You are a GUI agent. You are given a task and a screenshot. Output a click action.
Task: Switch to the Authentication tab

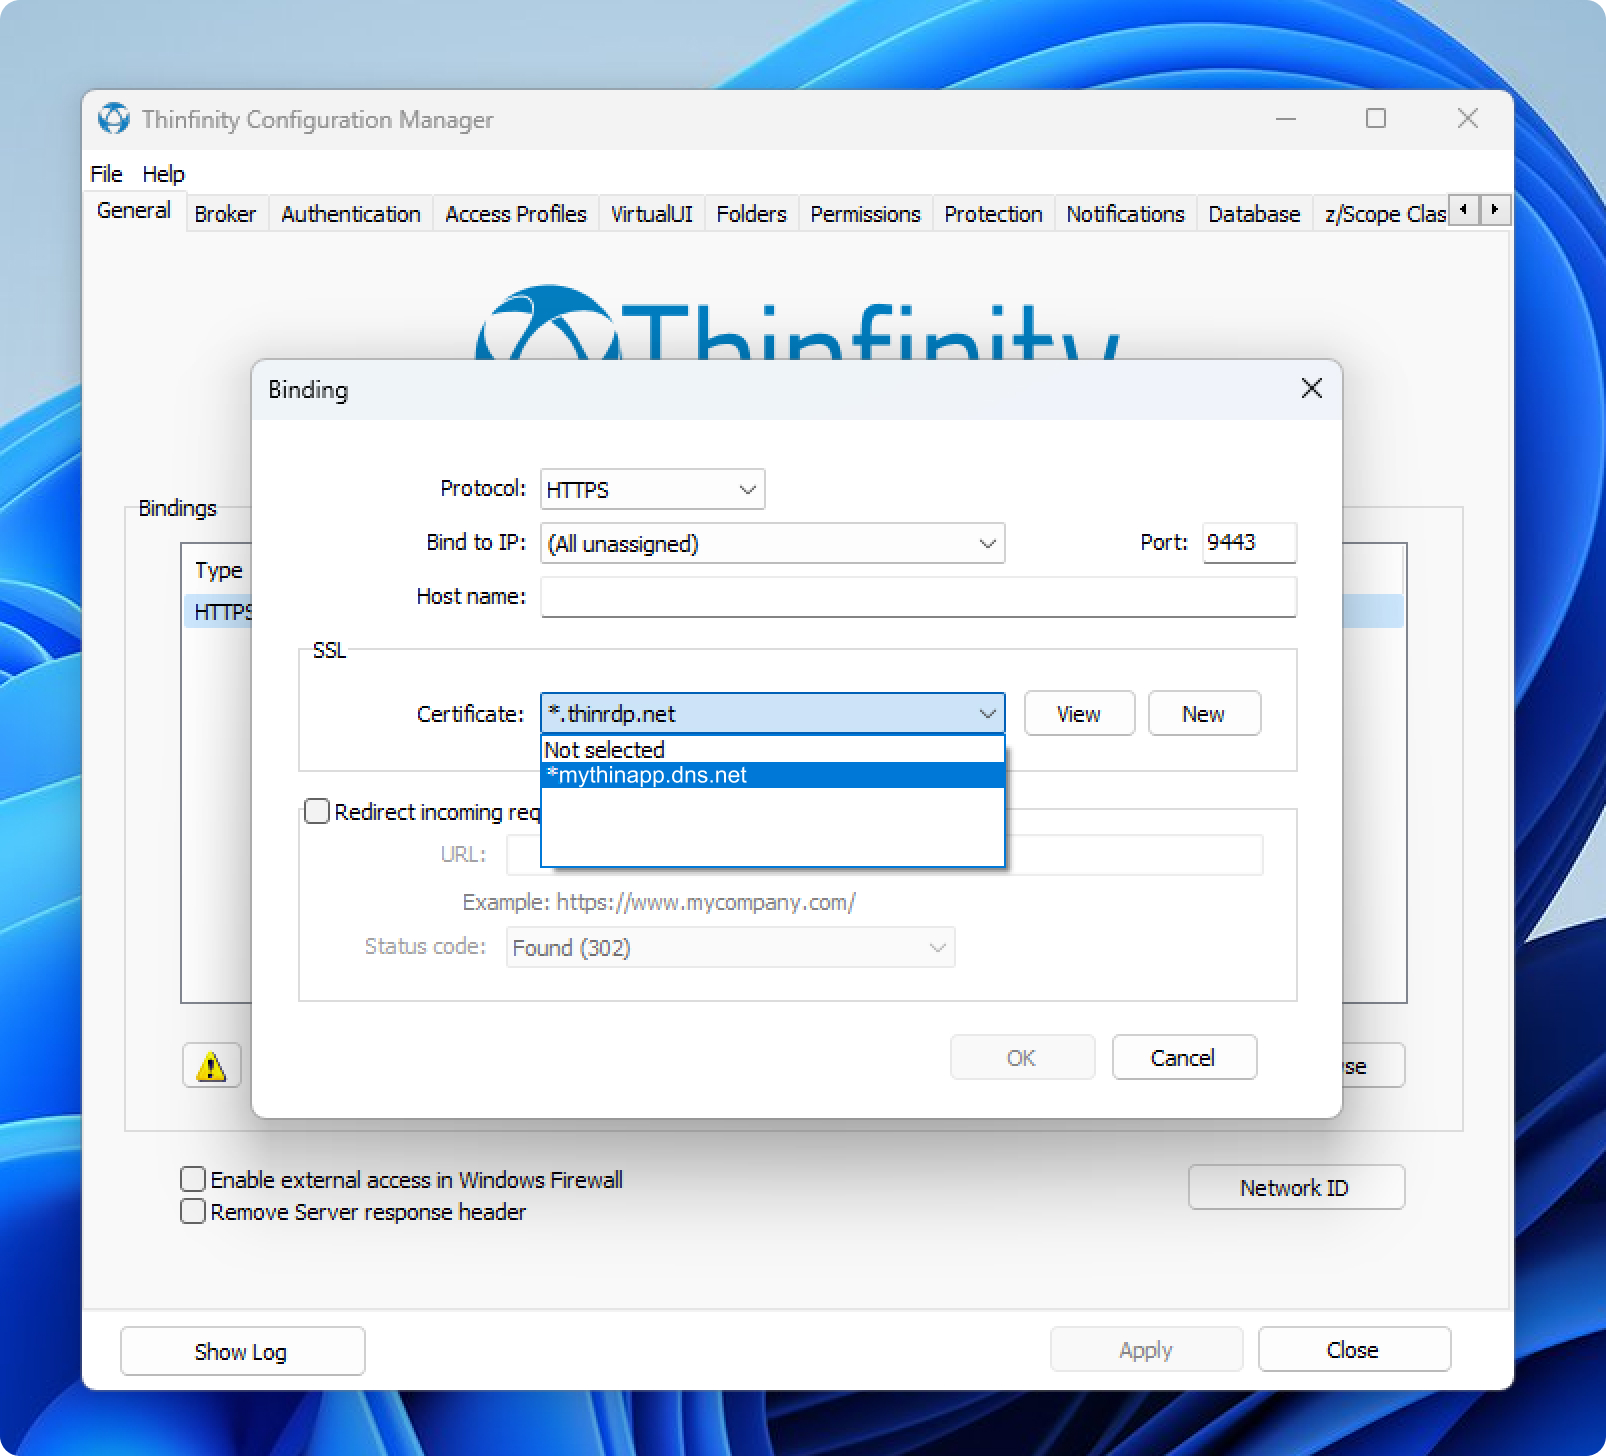(351, 214)
